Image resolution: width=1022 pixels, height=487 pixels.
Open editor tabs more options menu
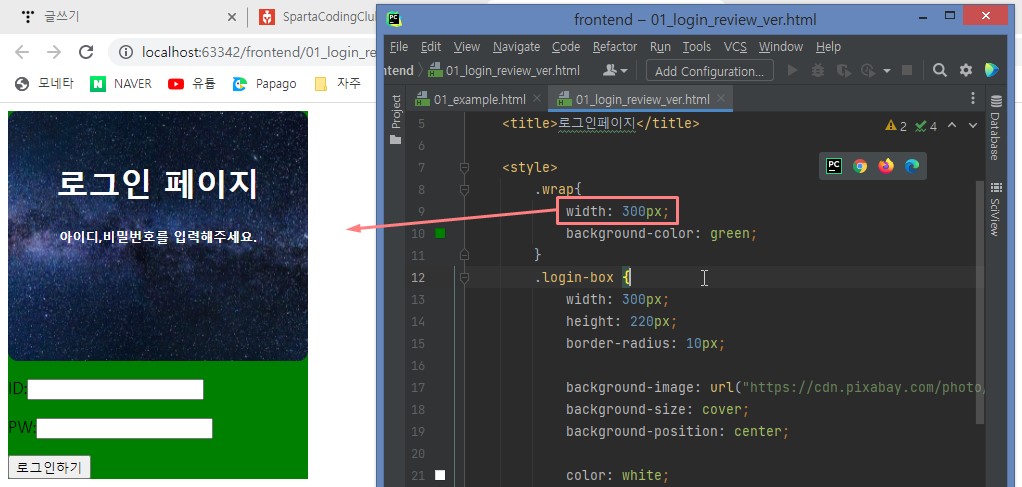pyautogui.click(x=972, y=98)
